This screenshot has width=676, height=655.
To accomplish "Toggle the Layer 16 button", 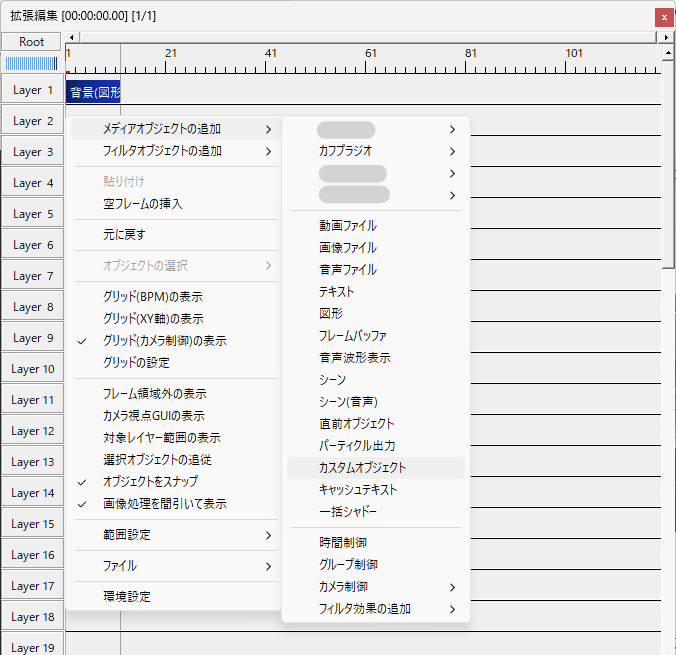I will point(33,555).
